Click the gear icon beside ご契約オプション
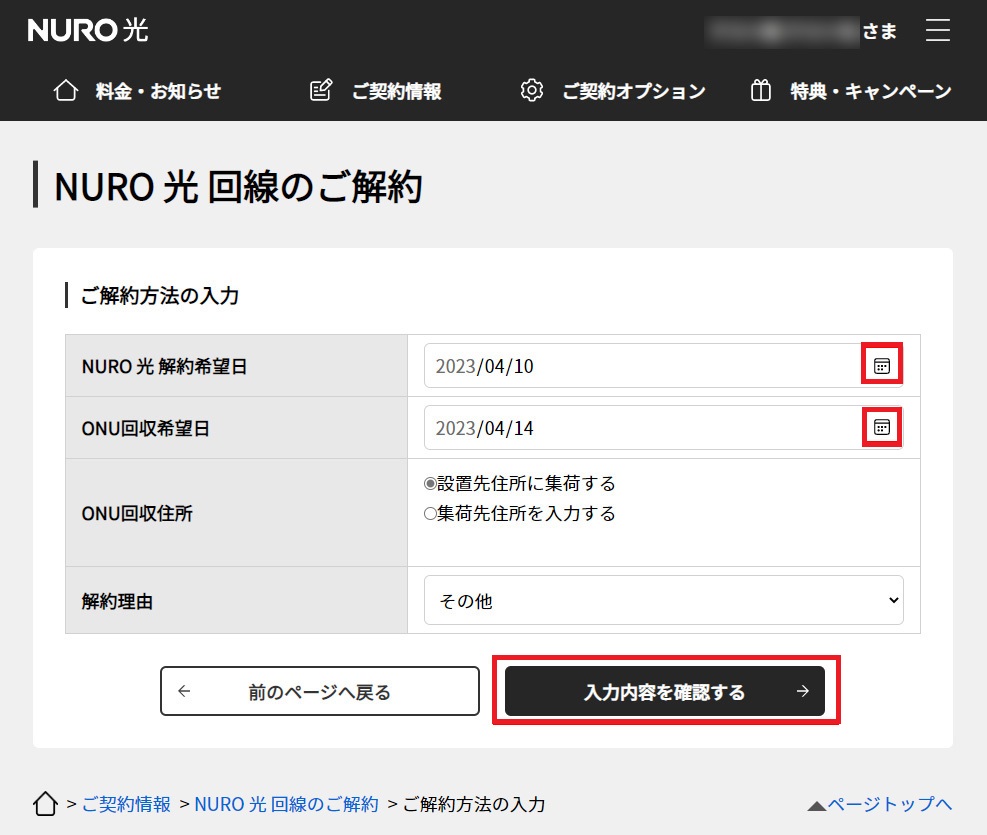 click(532, 91)
